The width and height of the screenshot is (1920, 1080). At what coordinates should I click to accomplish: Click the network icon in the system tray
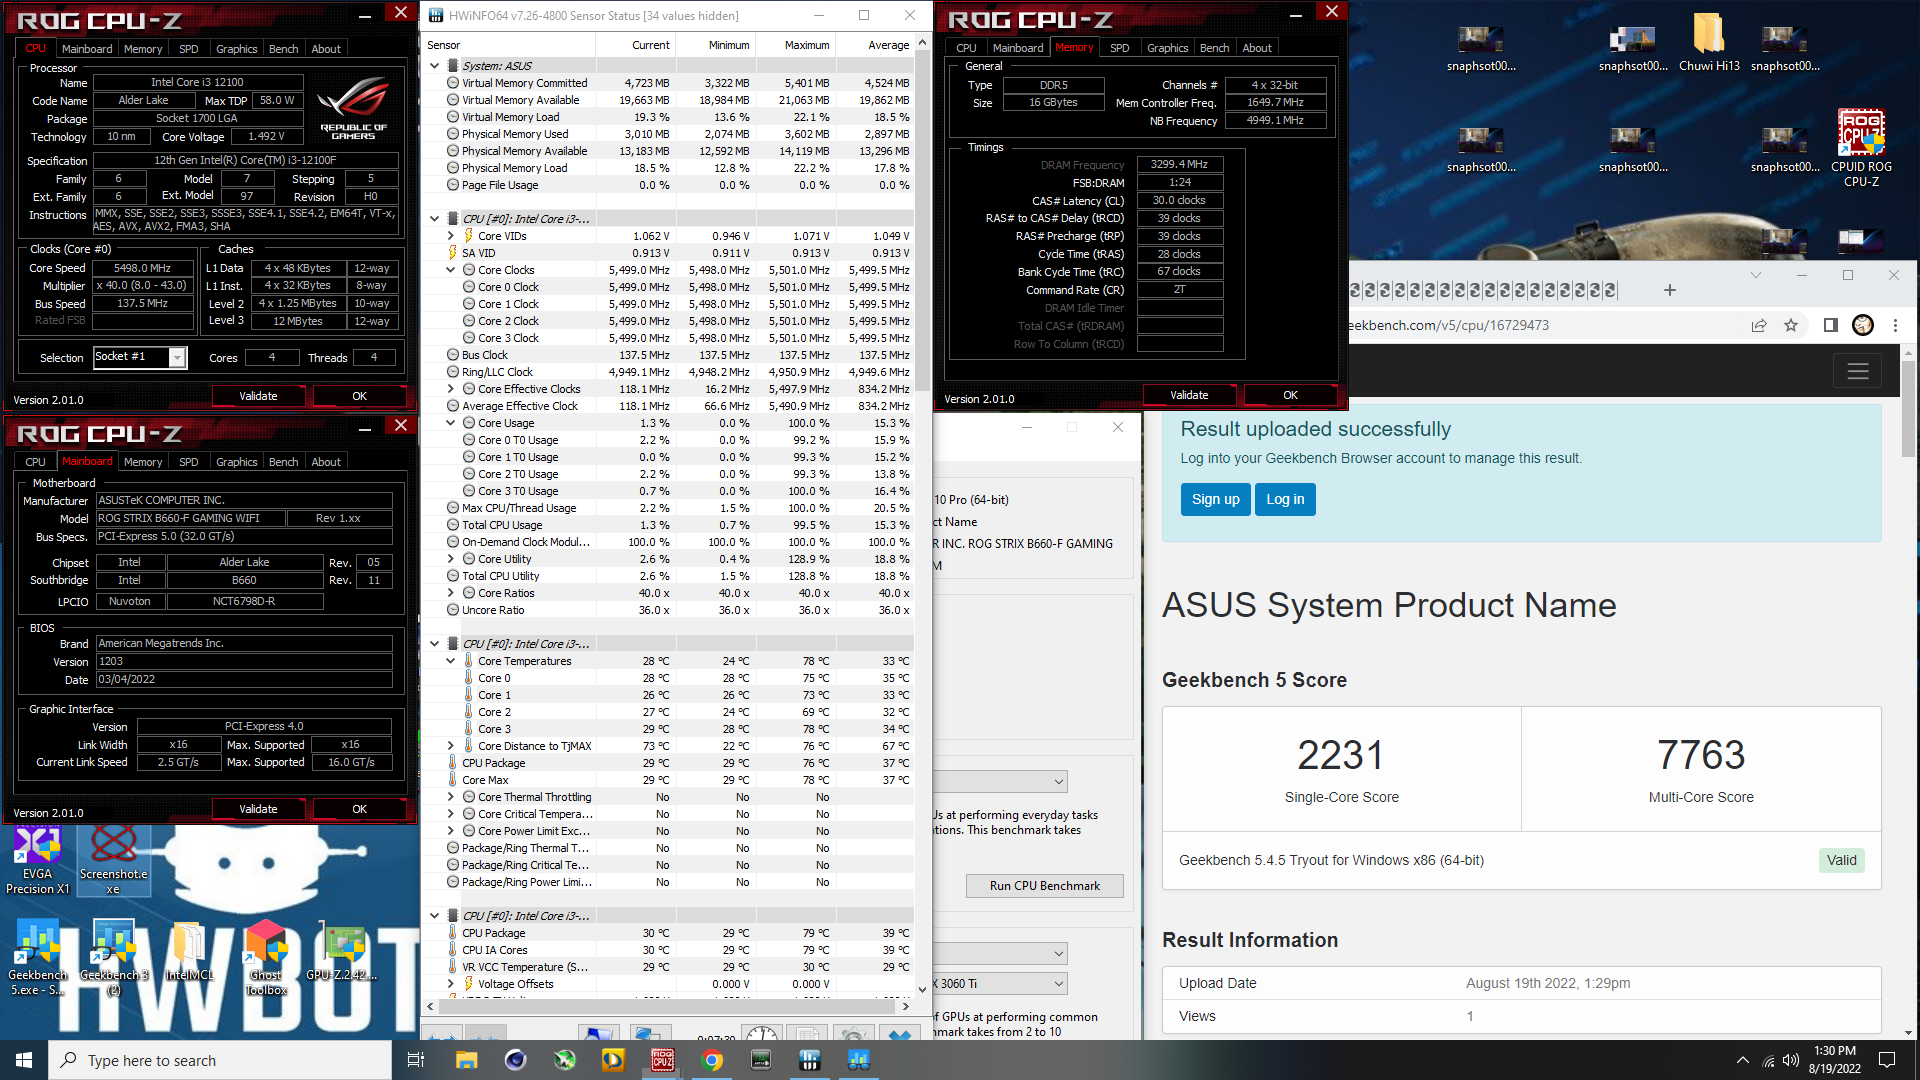click(x=1768, y=1060)
